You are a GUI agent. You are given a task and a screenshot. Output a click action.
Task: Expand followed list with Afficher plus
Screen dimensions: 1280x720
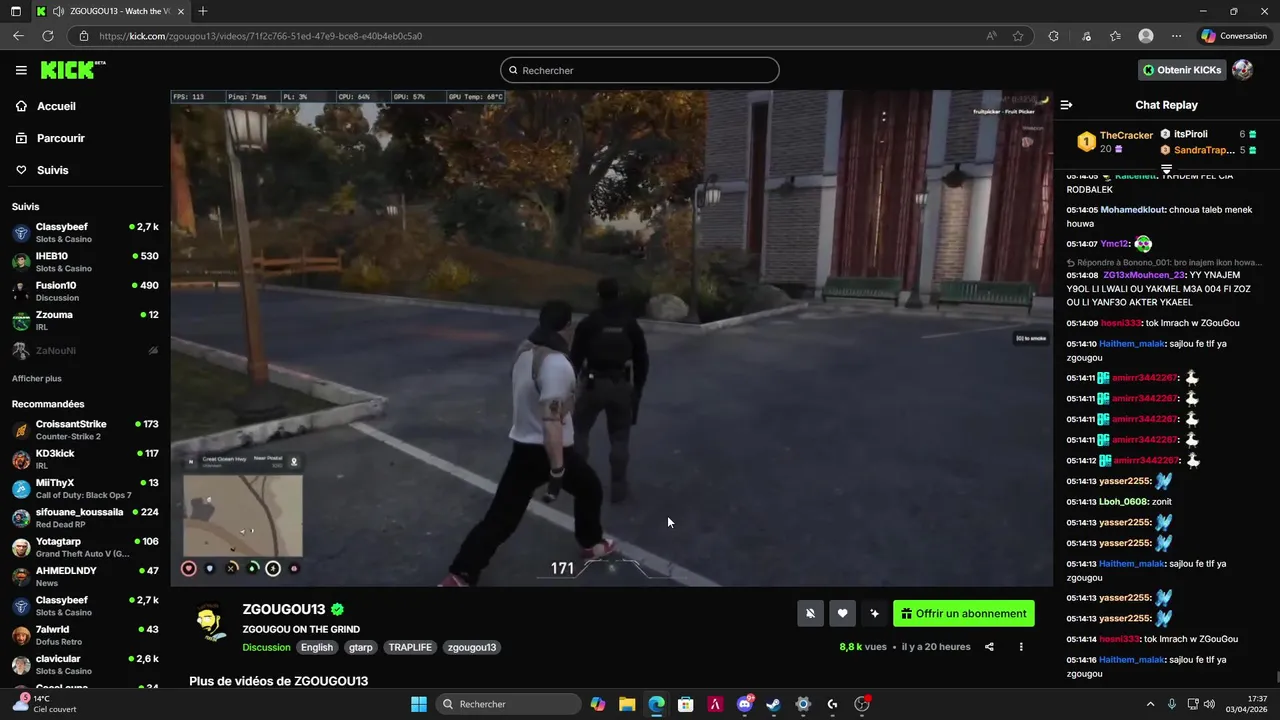[x=37, y=379]
